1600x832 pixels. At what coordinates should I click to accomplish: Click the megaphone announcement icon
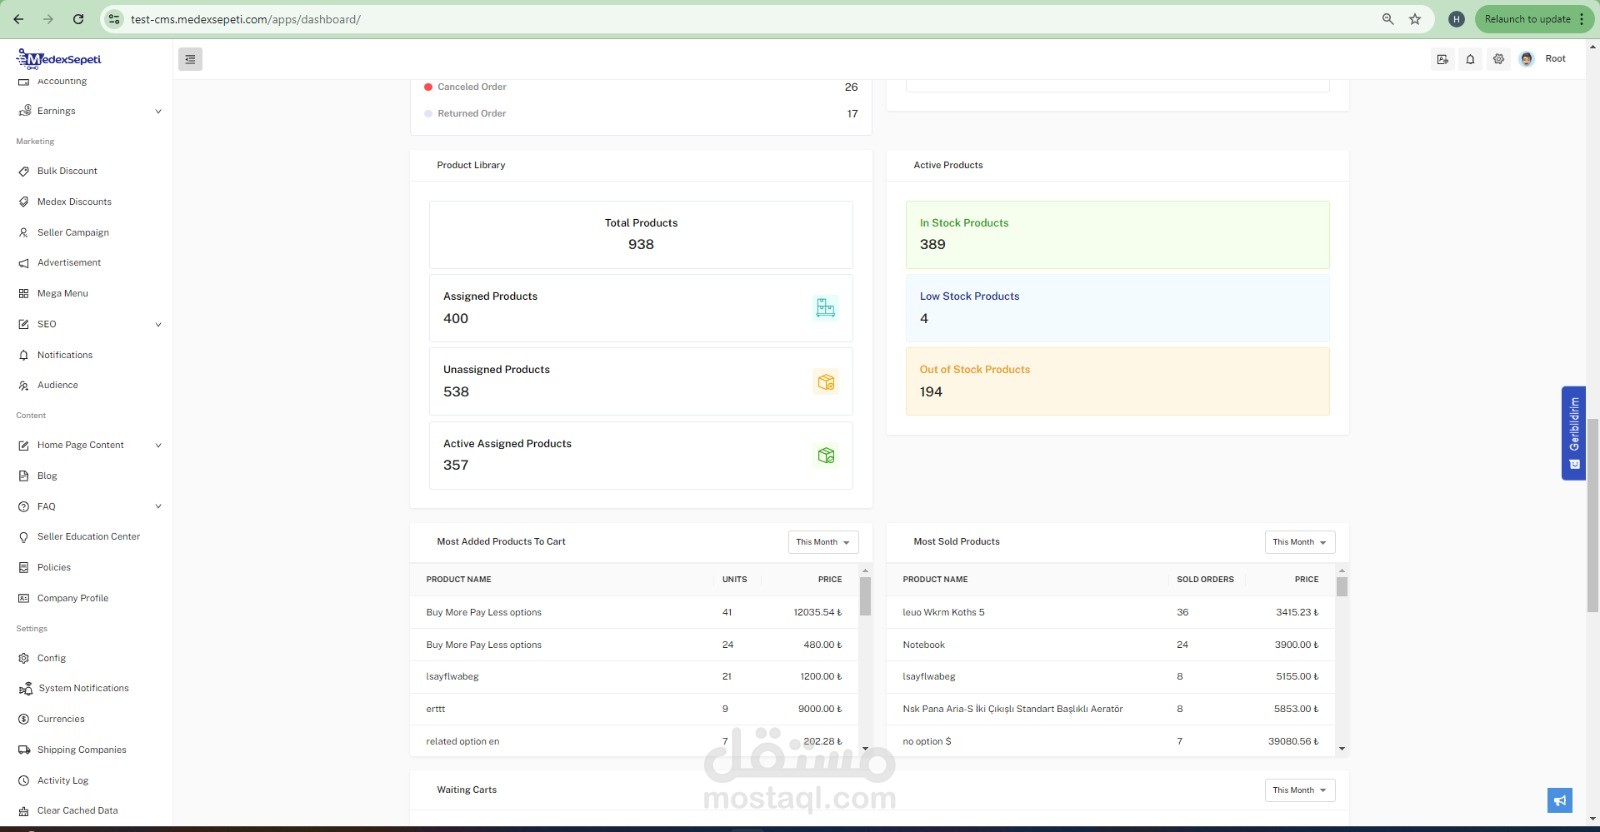click(x=1560, y=800)
